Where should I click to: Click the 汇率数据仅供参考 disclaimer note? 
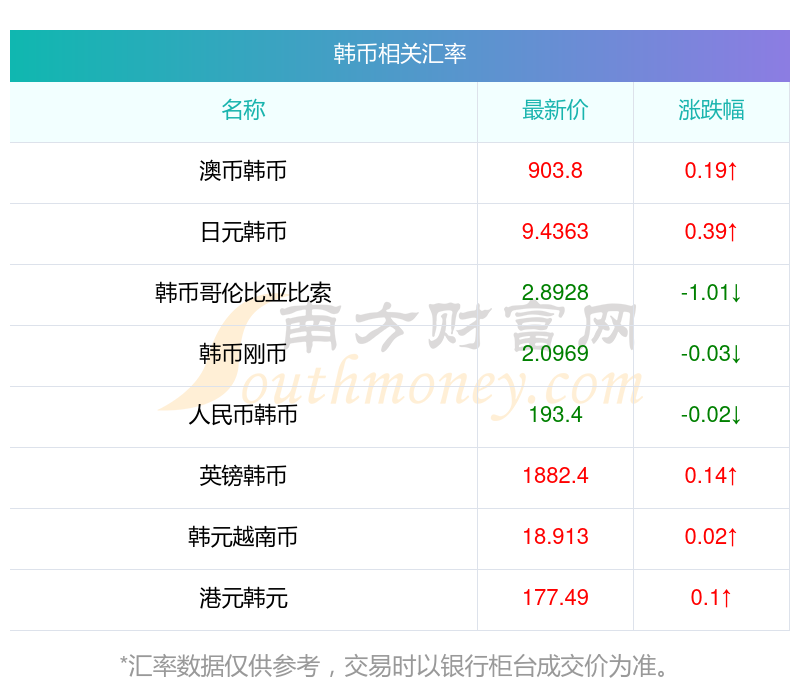pyautogui.click(x=394, y=666)
